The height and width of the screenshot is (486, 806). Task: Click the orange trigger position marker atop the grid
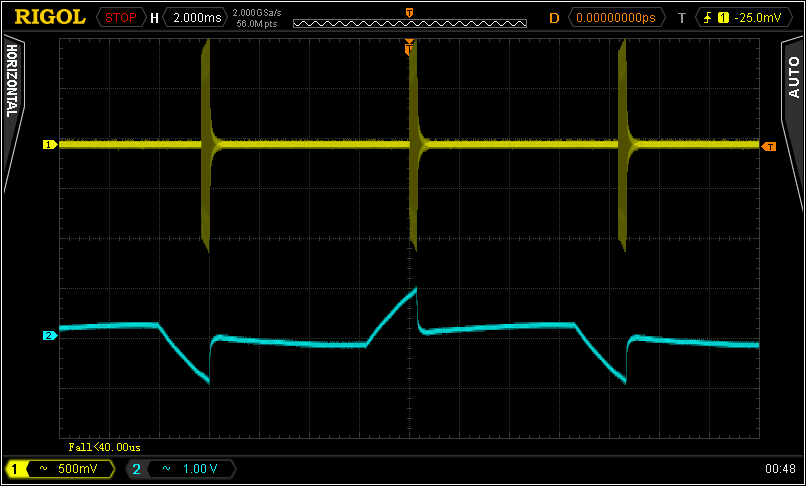click(x=409, y=47)
